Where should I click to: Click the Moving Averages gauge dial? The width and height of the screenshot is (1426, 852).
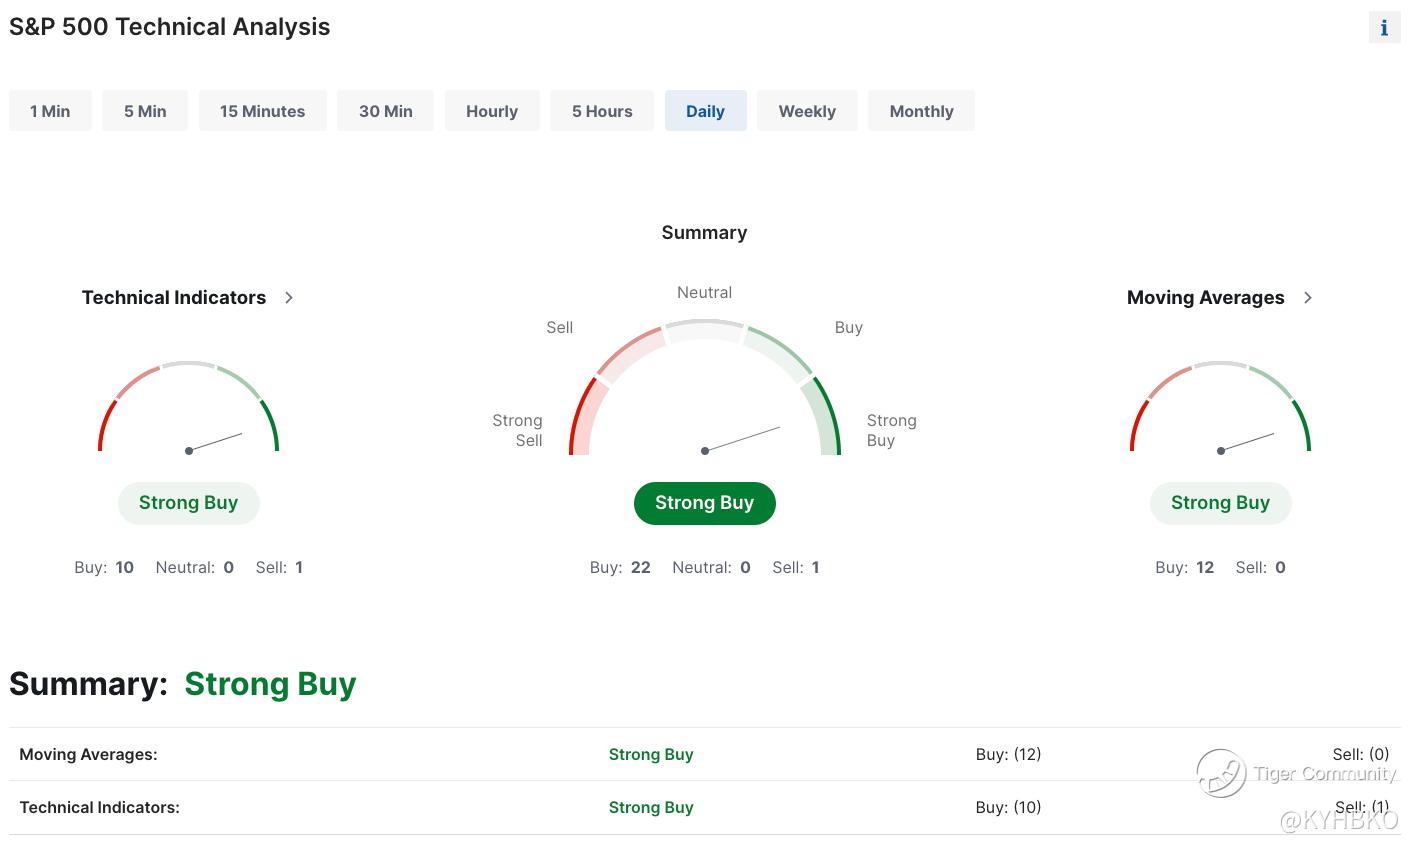click(x=1220, y=408)
